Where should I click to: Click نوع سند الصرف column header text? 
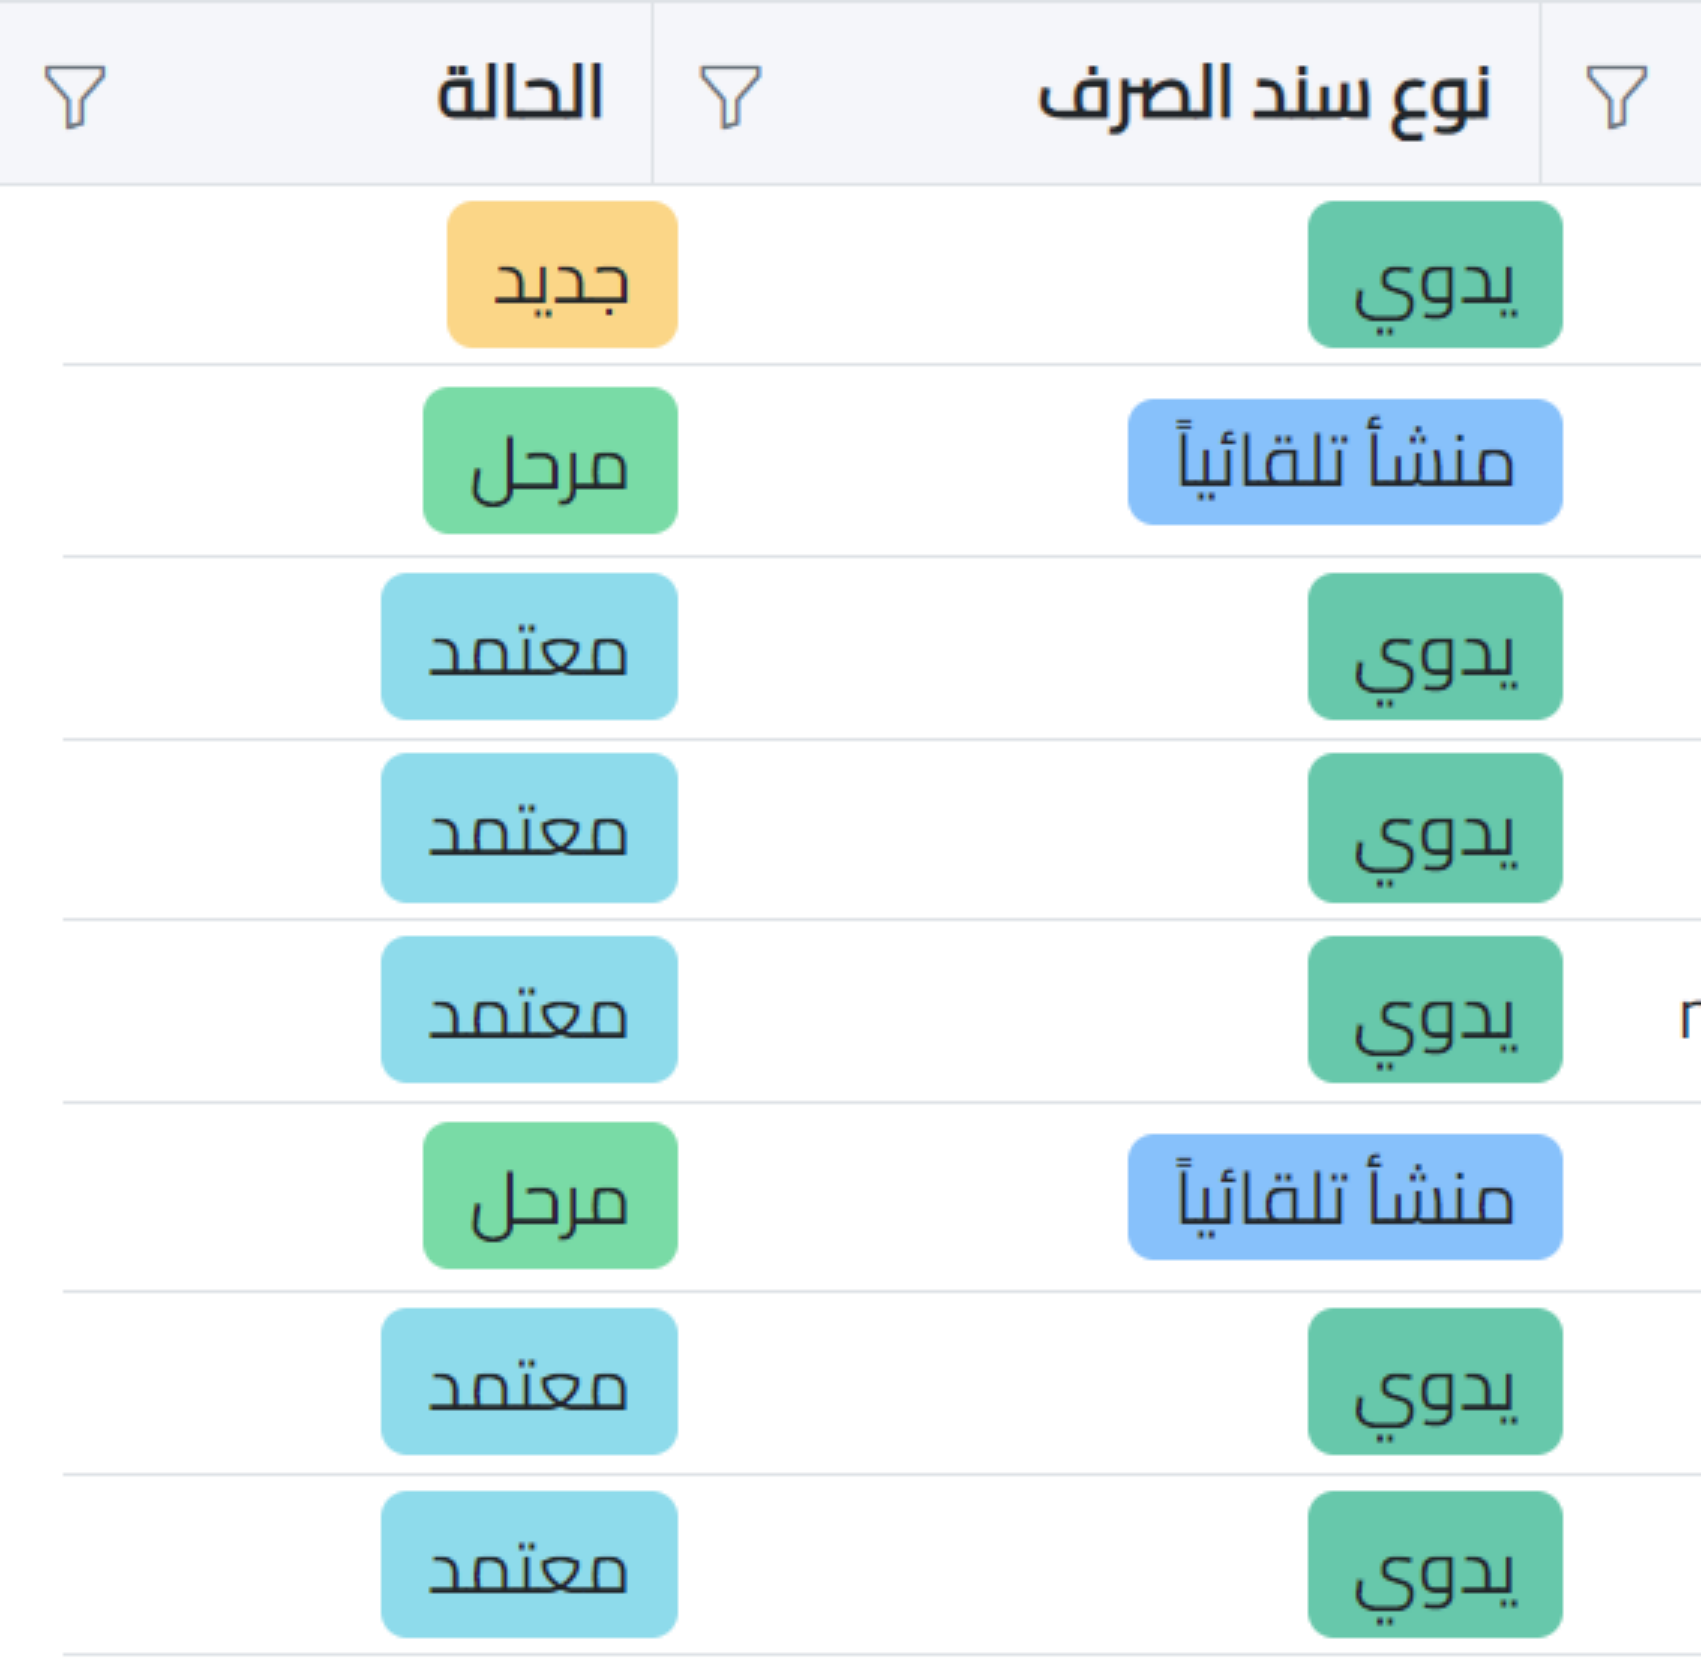[1264, 96]
